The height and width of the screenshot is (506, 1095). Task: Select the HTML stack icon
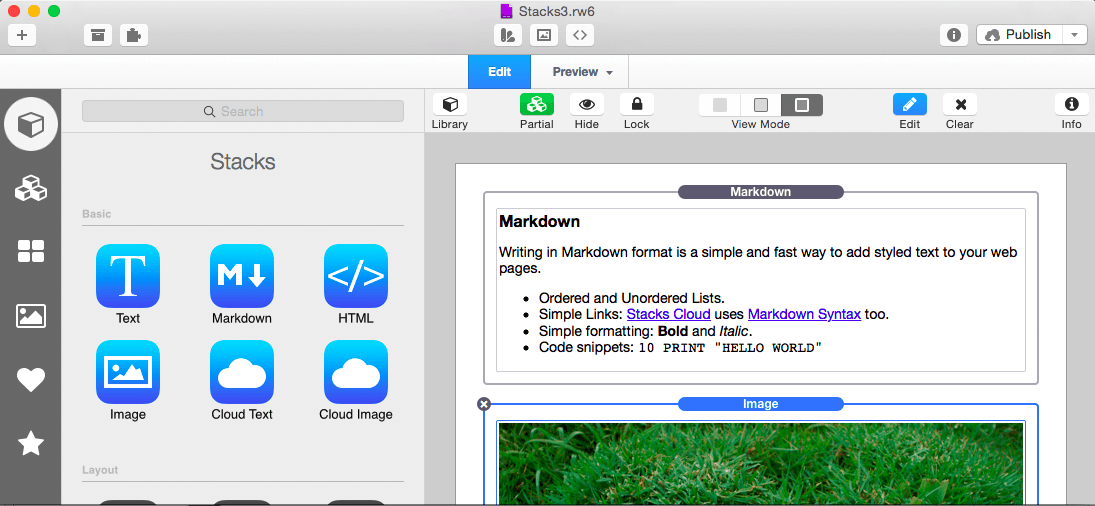355,276
